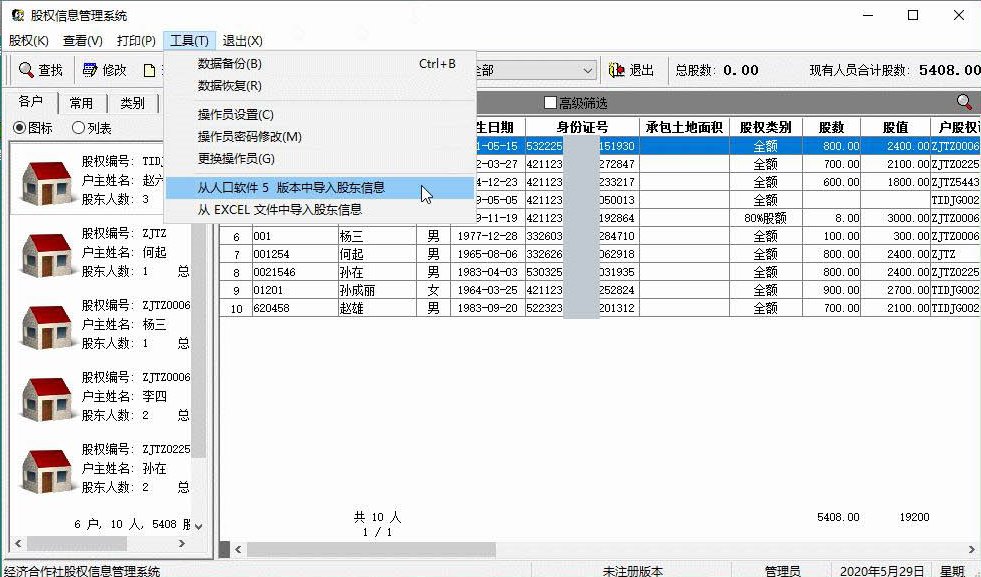This screenshot has width=981, height=577.
Task: Open the dropdown showing 全部 in toolbar
Action: (x=588, y=70)
